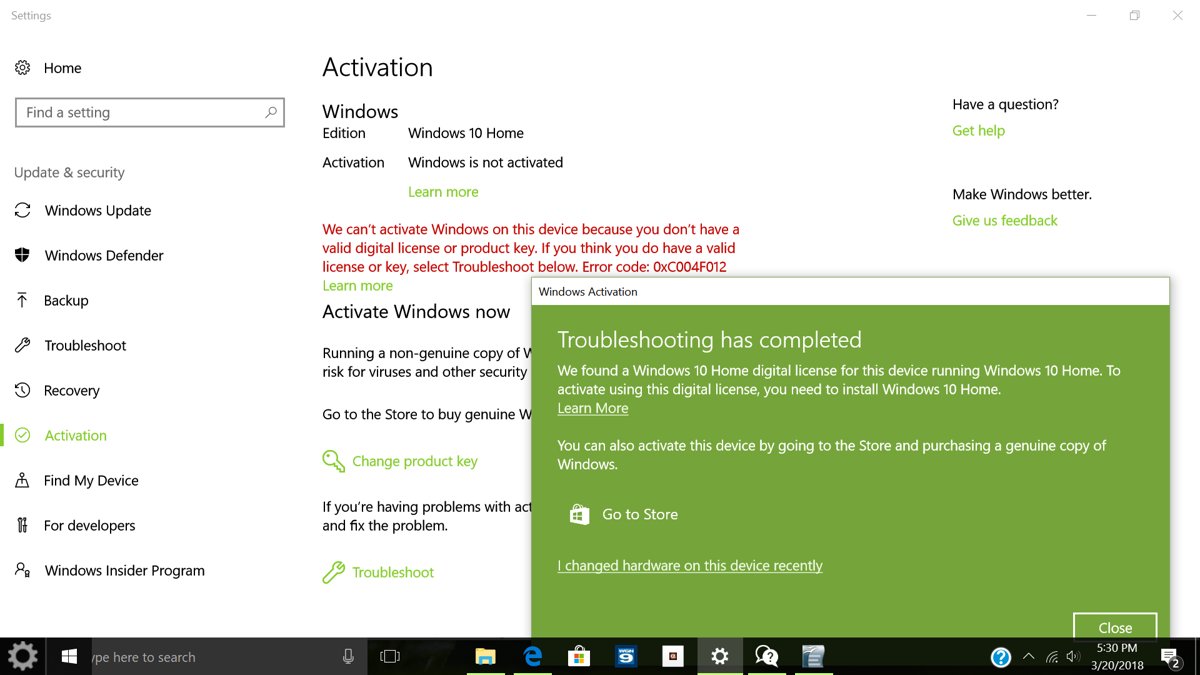Click the large gear icon at taskbar's left end
Image resolution: width=1200 pixels, height=675 pixels.
tap(23, 657)
